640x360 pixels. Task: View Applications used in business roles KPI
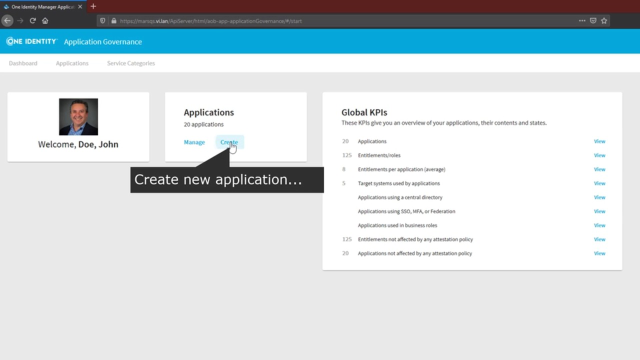(600, 225)
